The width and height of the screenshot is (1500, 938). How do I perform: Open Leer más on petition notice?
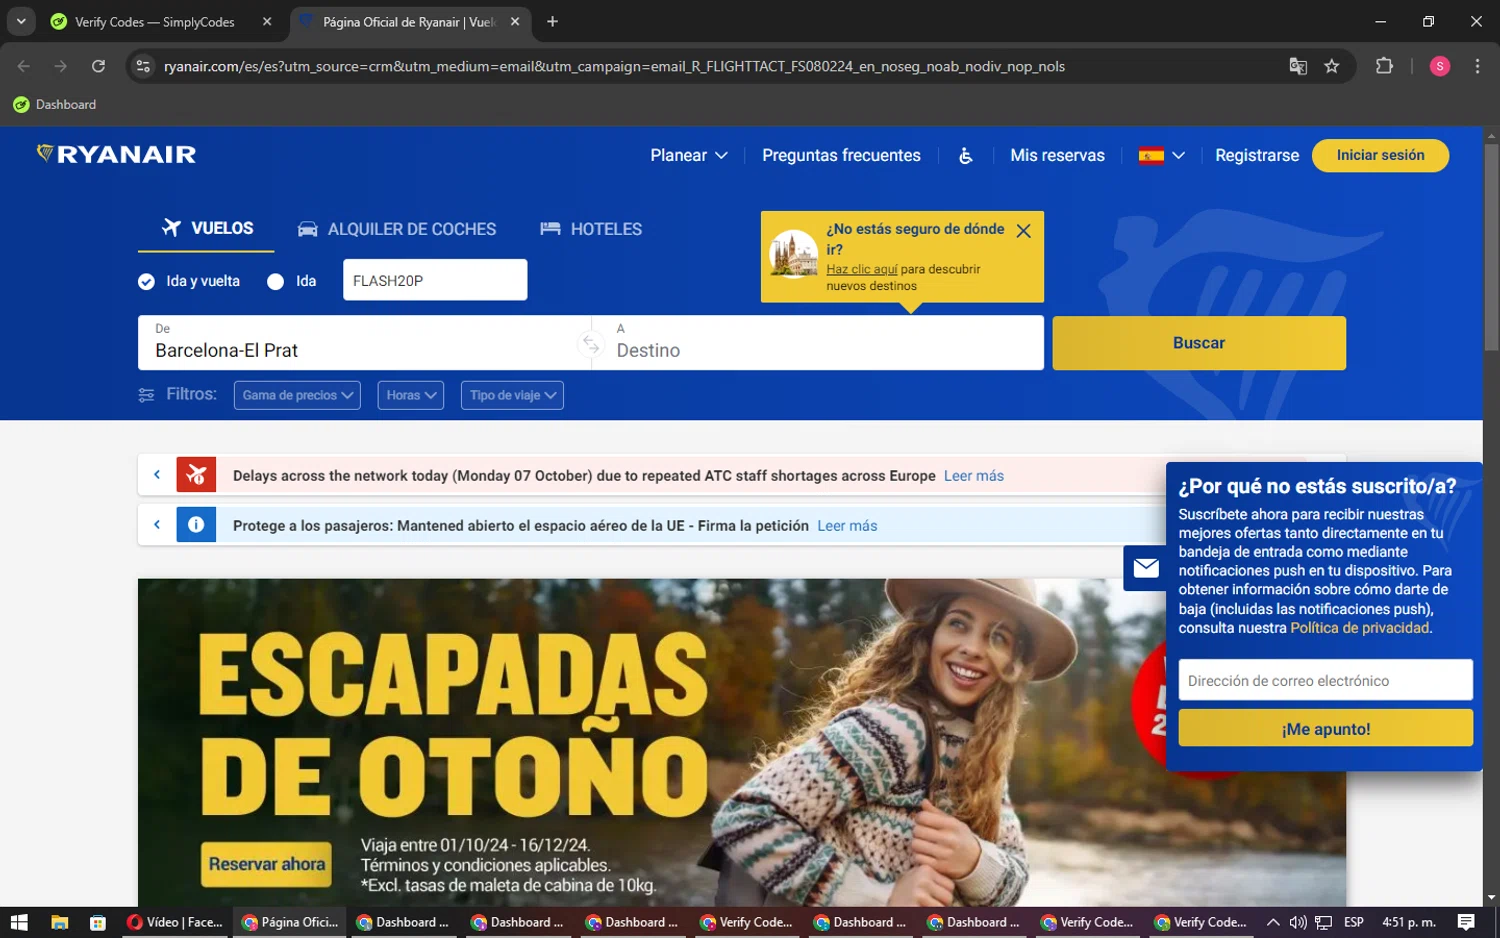coord(847,526)
